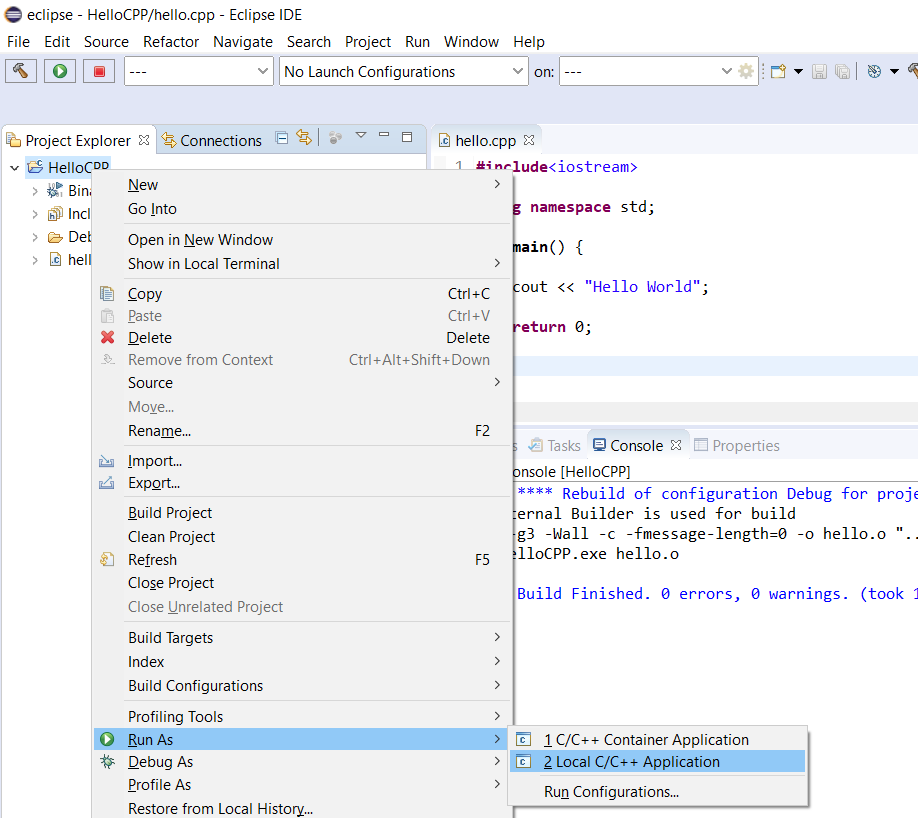Screen dimensions: 918x818
Task: Click the Copy icon in context menu
Action: (x=107, y=293)
